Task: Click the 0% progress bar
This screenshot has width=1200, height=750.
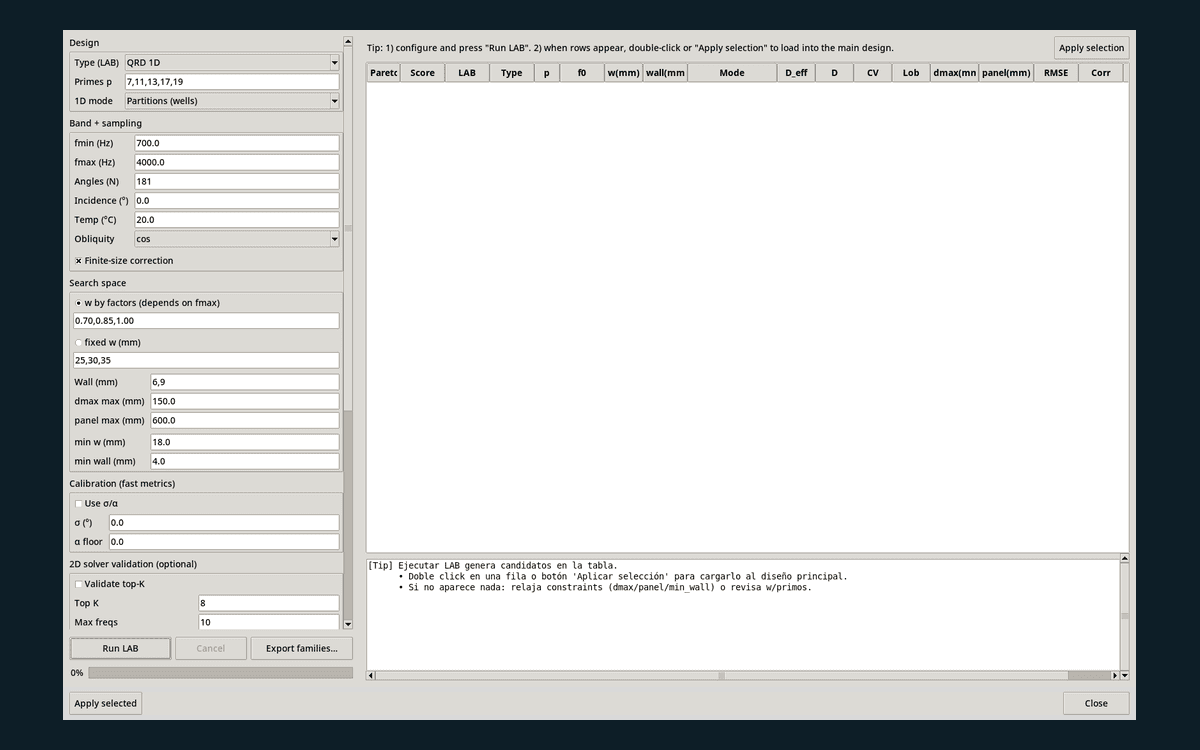Action: tap(220, 673)
